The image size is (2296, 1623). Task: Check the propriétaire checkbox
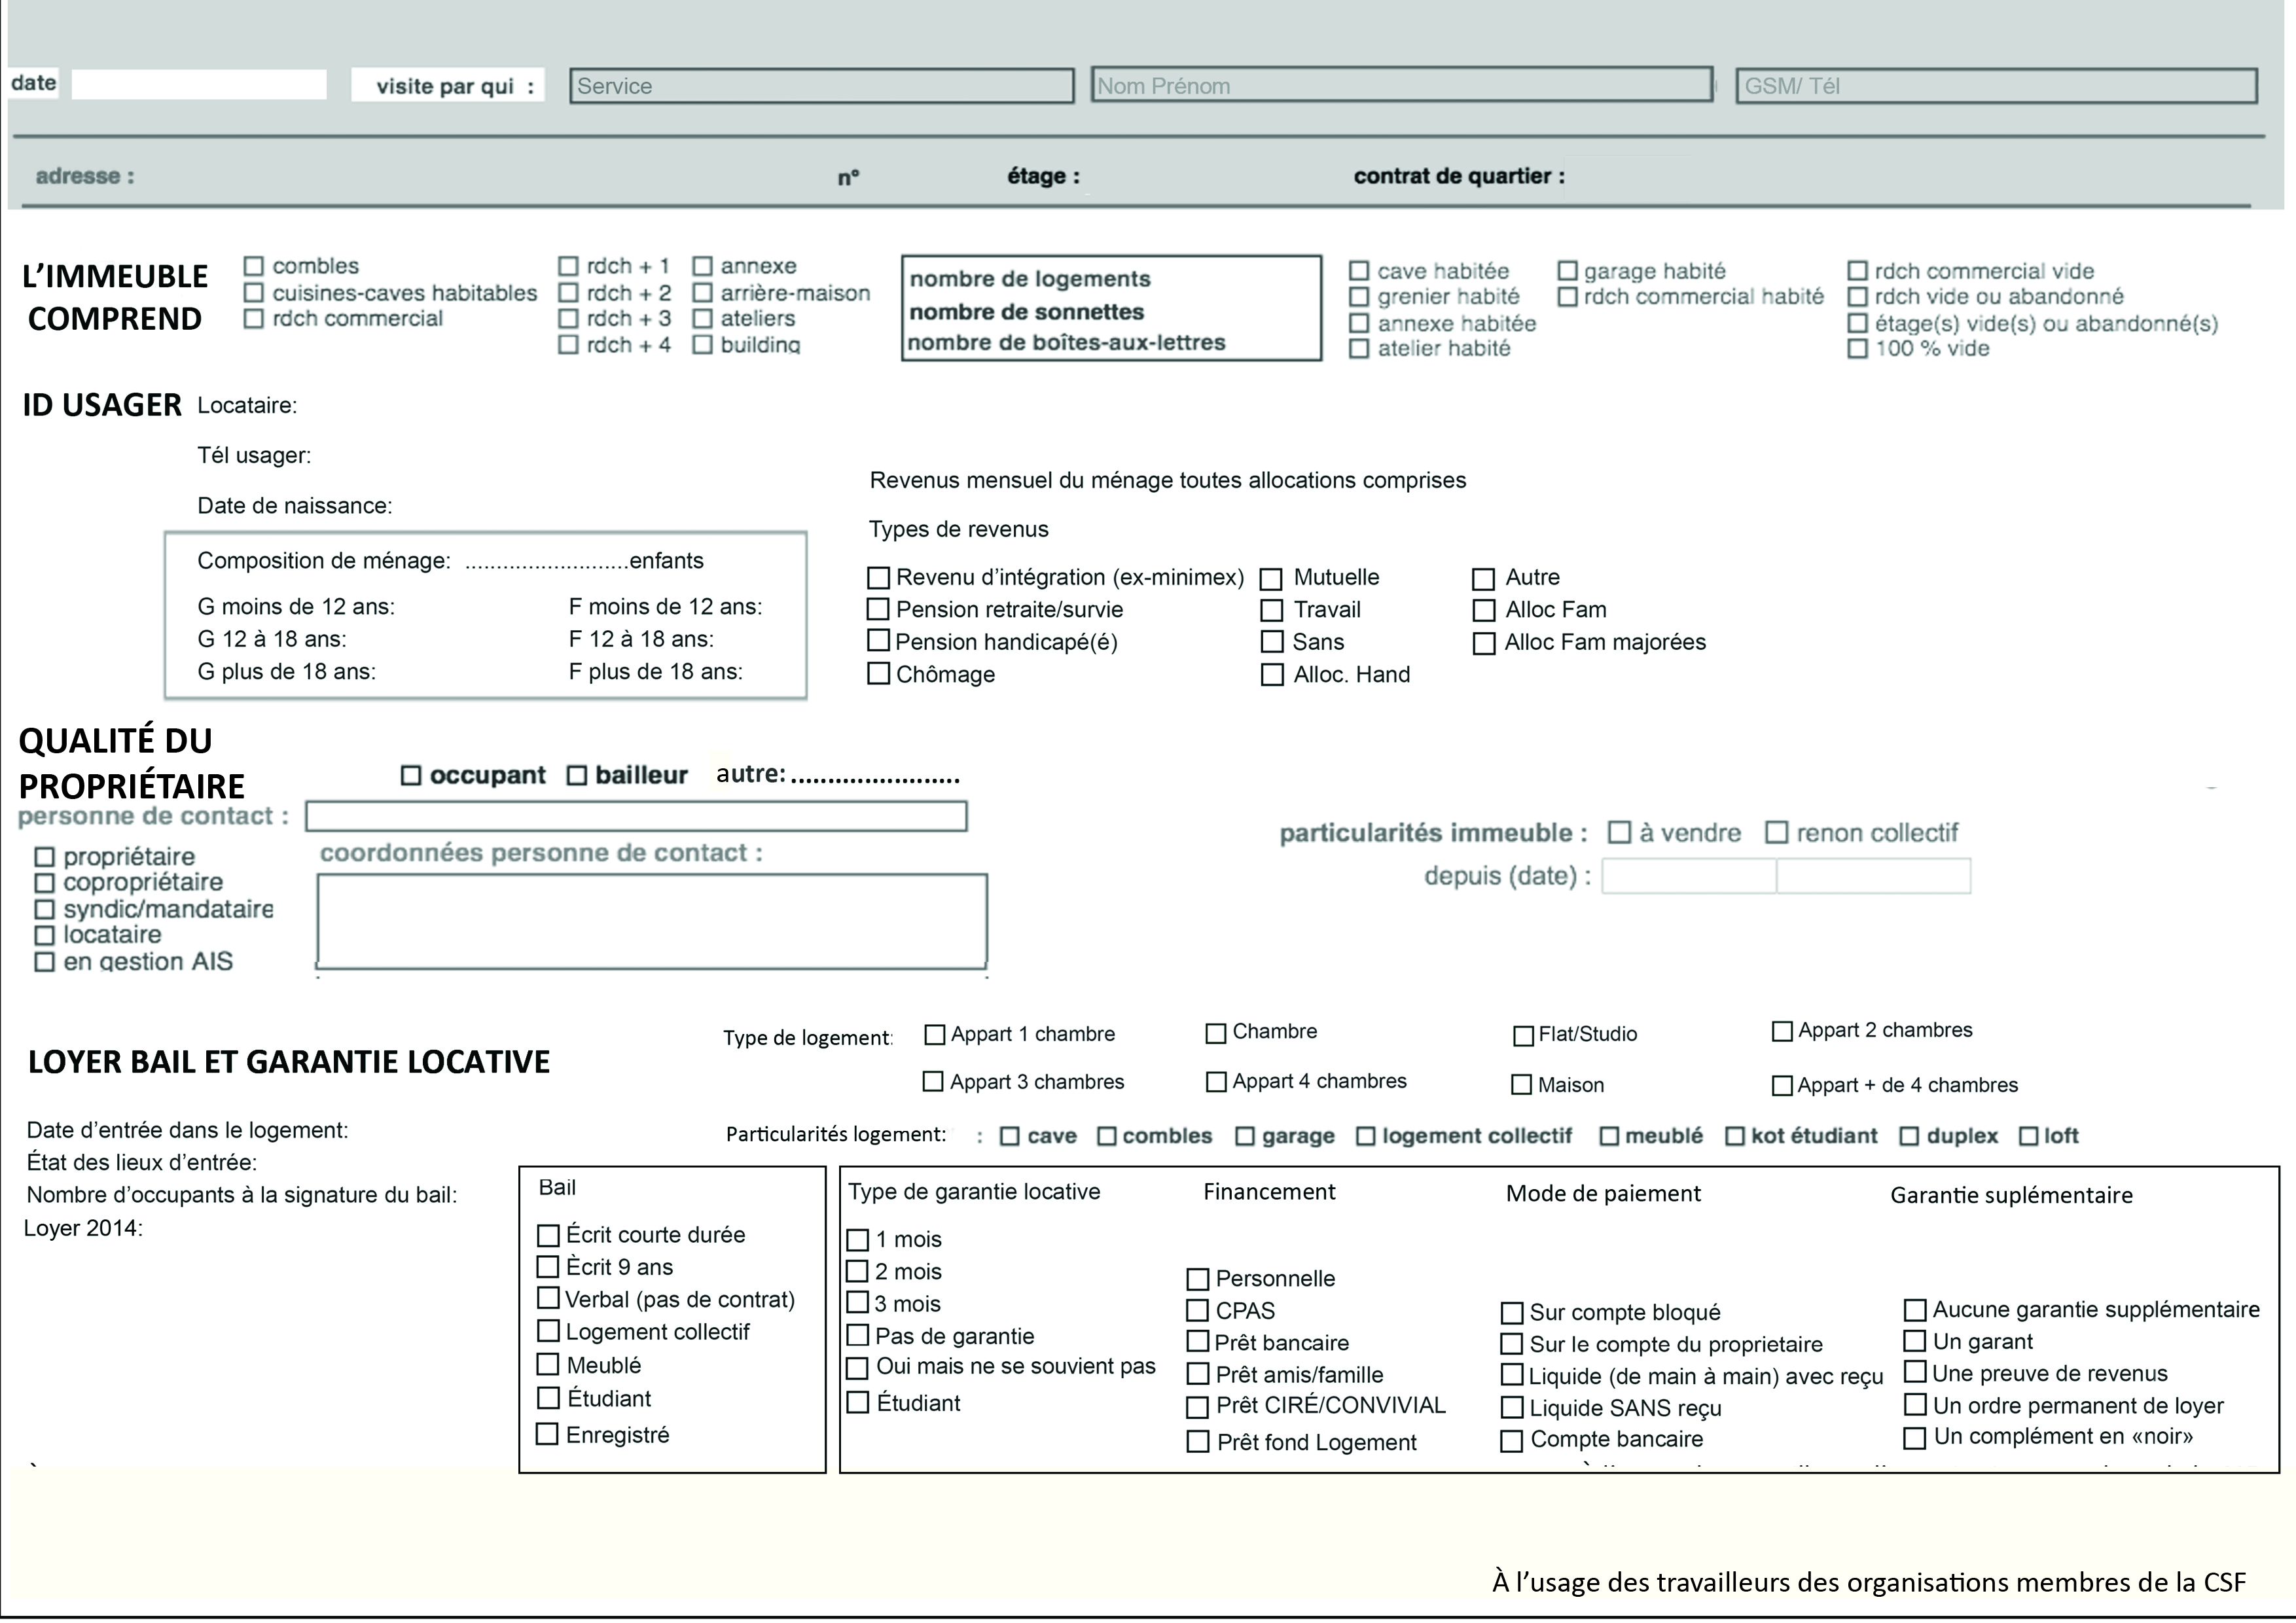click(x=44, y=857)
